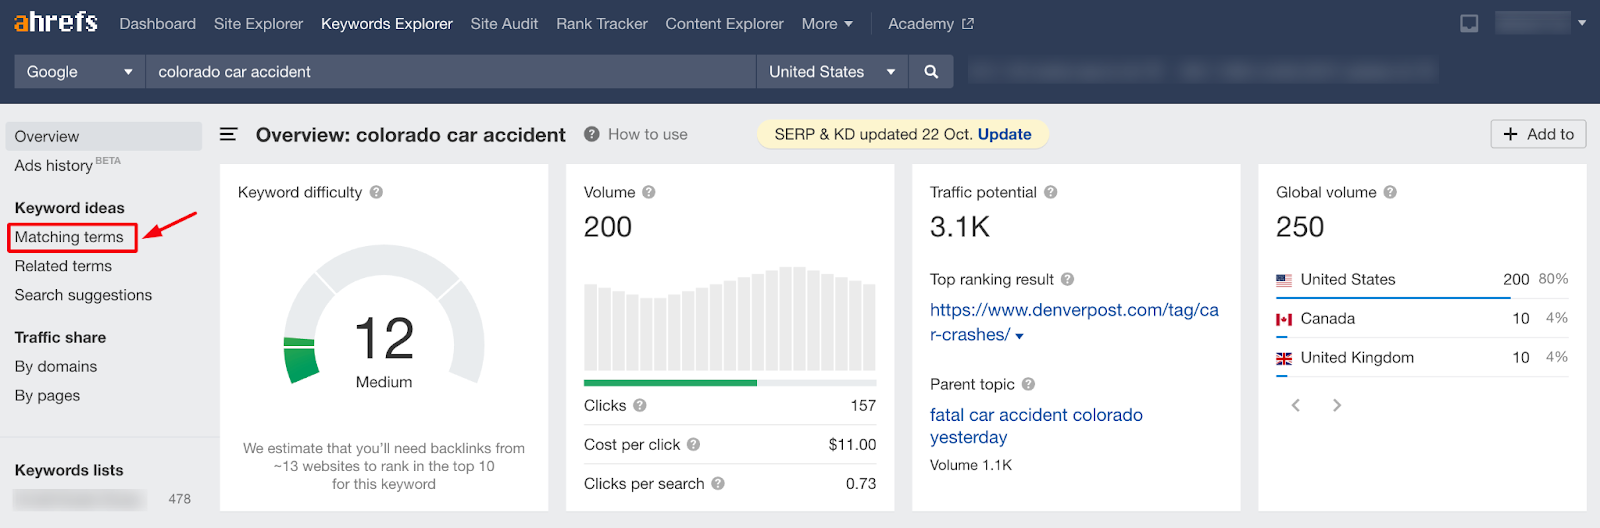Open parent topic fatal car accident colorado
The width and height of the screenshot is (1600, 528).
tap(1036, 426)
